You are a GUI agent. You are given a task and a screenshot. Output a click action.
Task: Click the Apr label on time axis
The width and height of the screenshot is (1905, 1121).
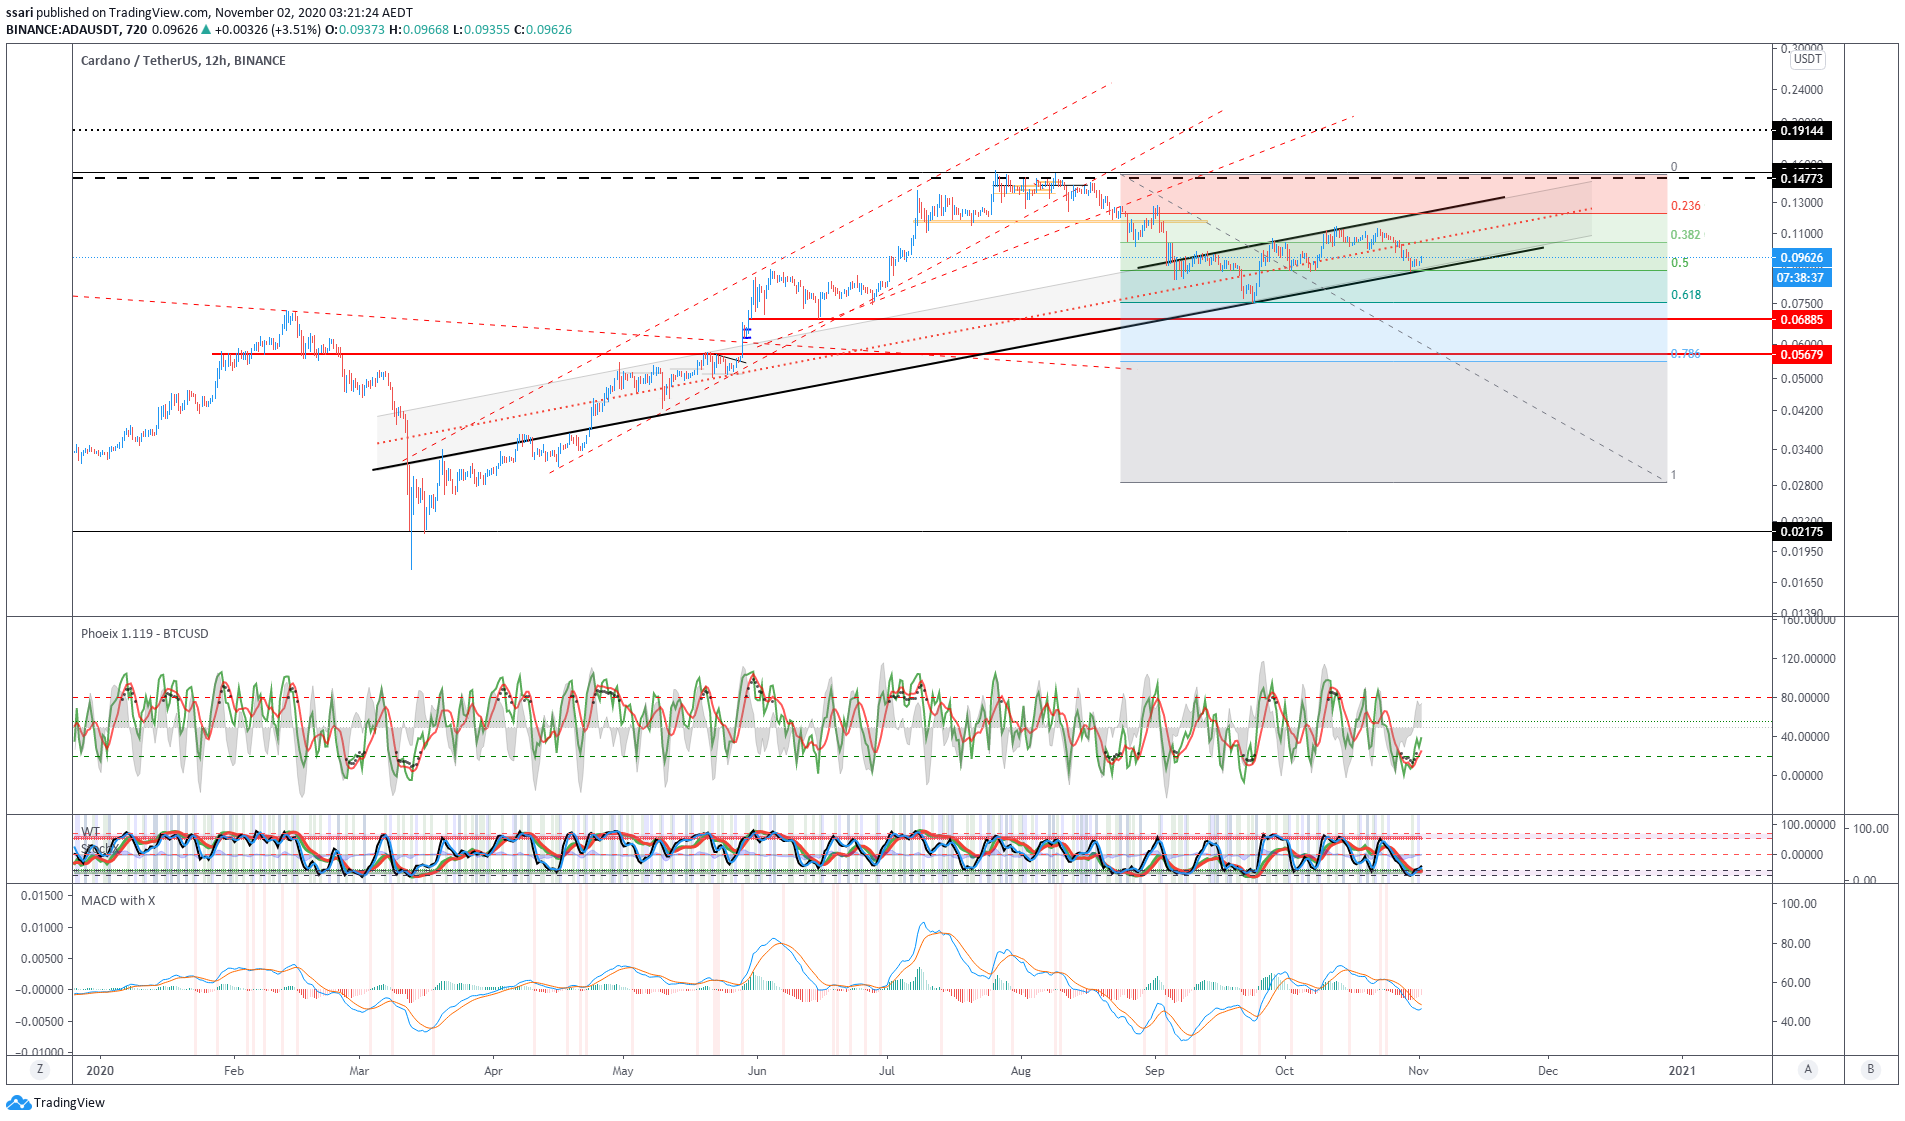[493, 1071]
